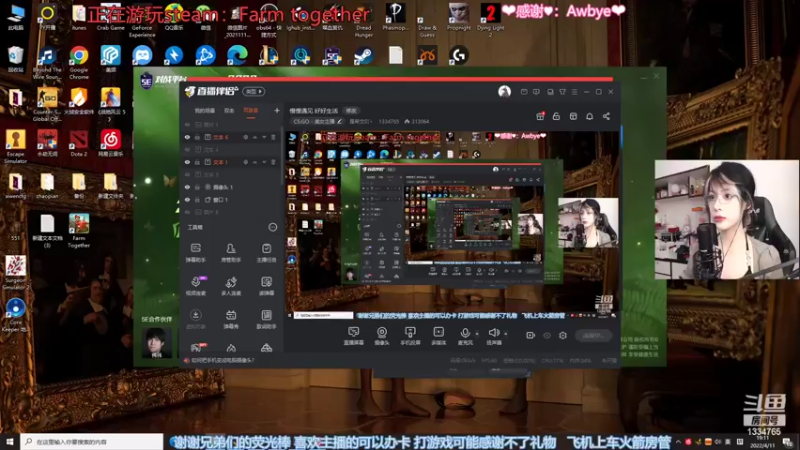Click the 直播屏幕 screen capture source button
Screen dimensions: 800x450
pyautogui.click(x=353, y=336)
